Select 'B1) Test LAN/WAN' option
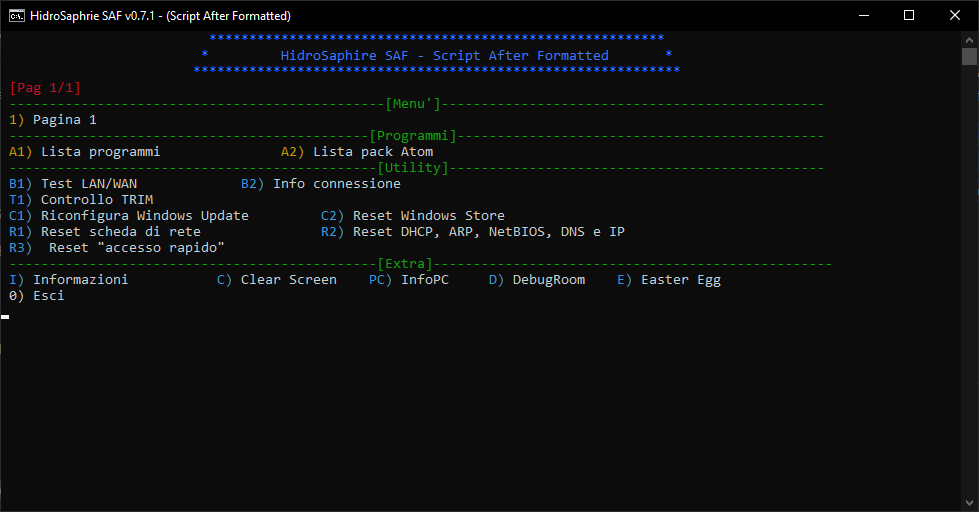This screenshot has height=512, width=979. (x=73, y=184)
